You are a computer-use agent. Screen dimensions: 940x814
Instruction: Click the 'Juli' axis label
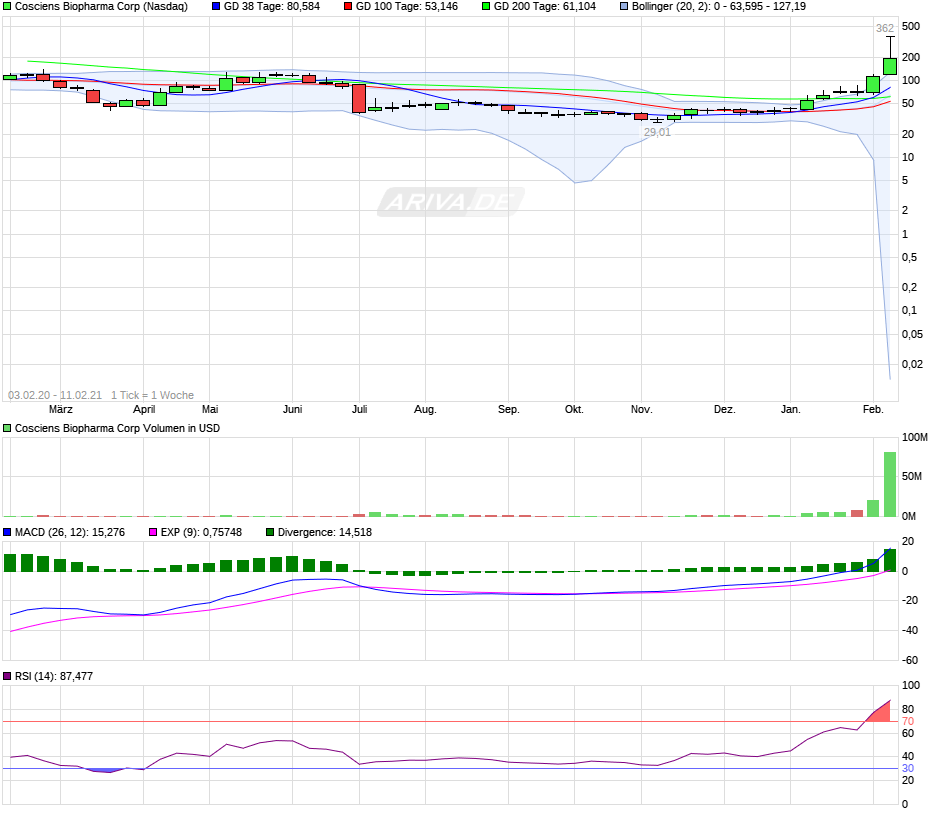click(x=360, y=409)
